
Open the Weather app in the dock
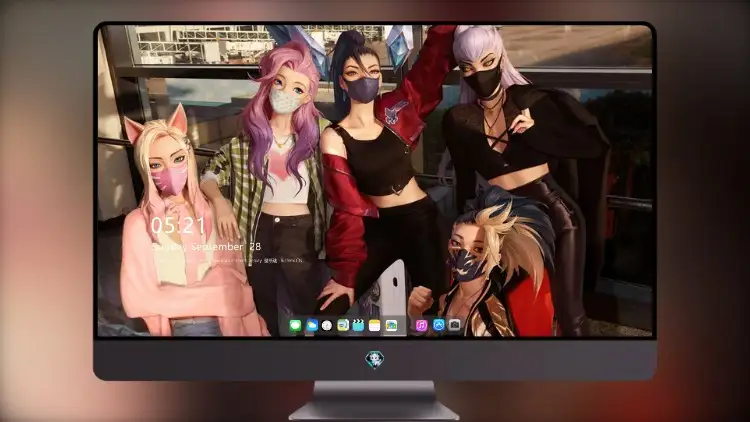coord(312,326)
